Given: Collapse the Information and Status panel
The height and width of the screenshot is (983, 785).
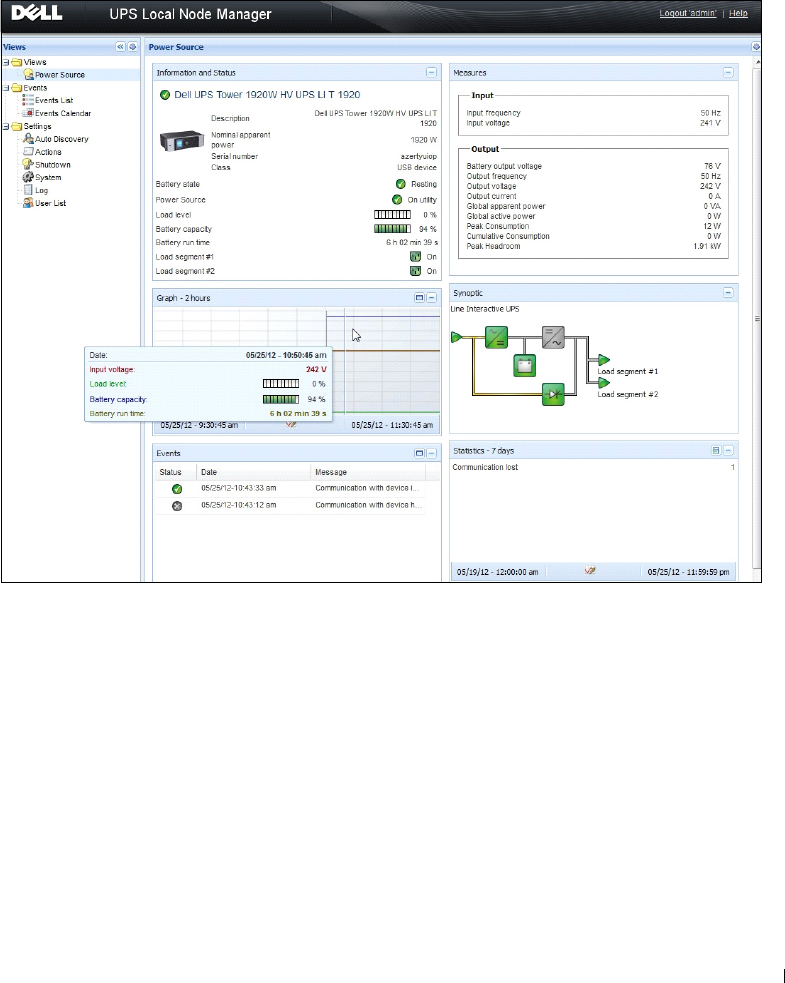Looking at the screenshot, I should click(x=431, y=72).
